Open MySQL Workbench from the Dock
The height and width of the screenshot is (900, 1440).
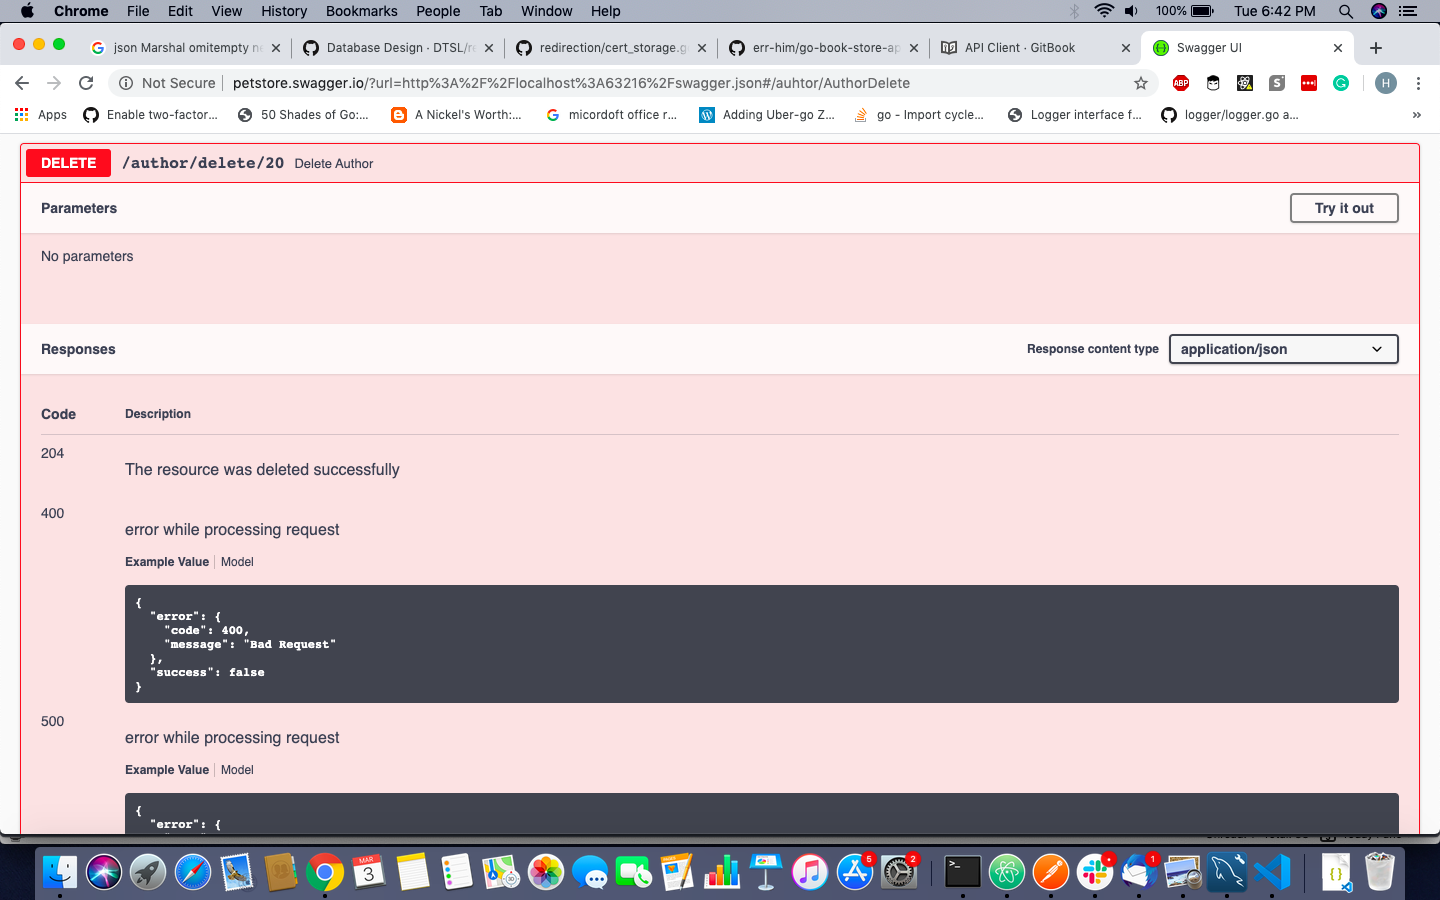[x=1226, y=872]
